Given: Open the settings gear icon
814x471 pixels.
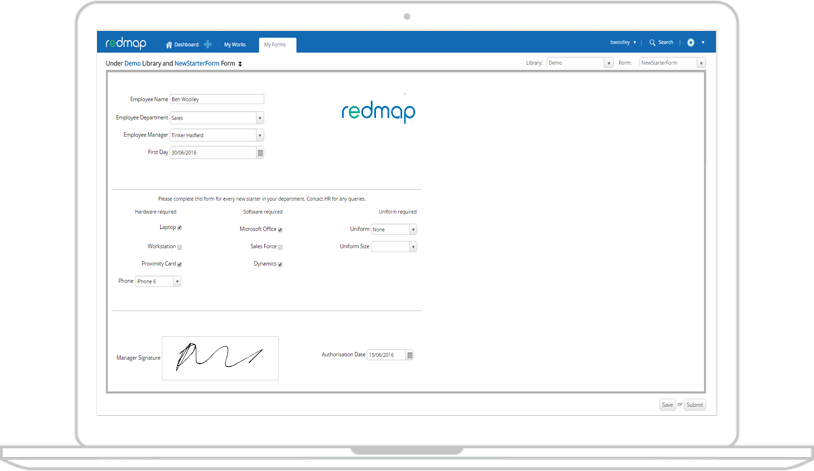Looking at the screenshot, I should [691, 43].
